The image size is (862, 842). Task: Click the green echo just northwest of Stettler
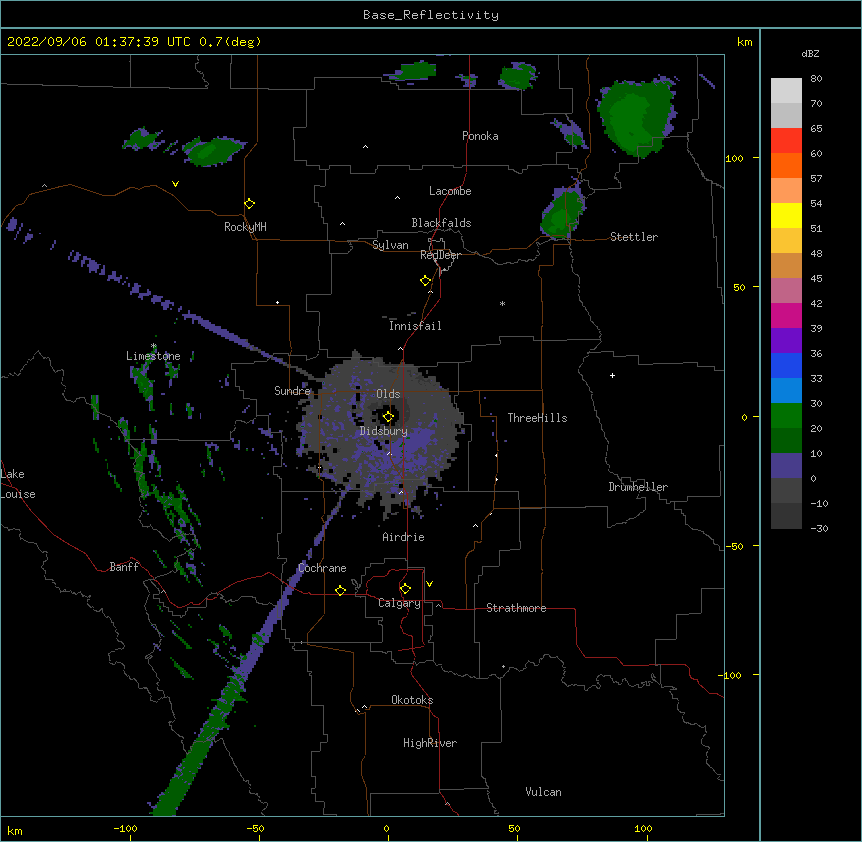pyautogui.click(x=562, y=213)
